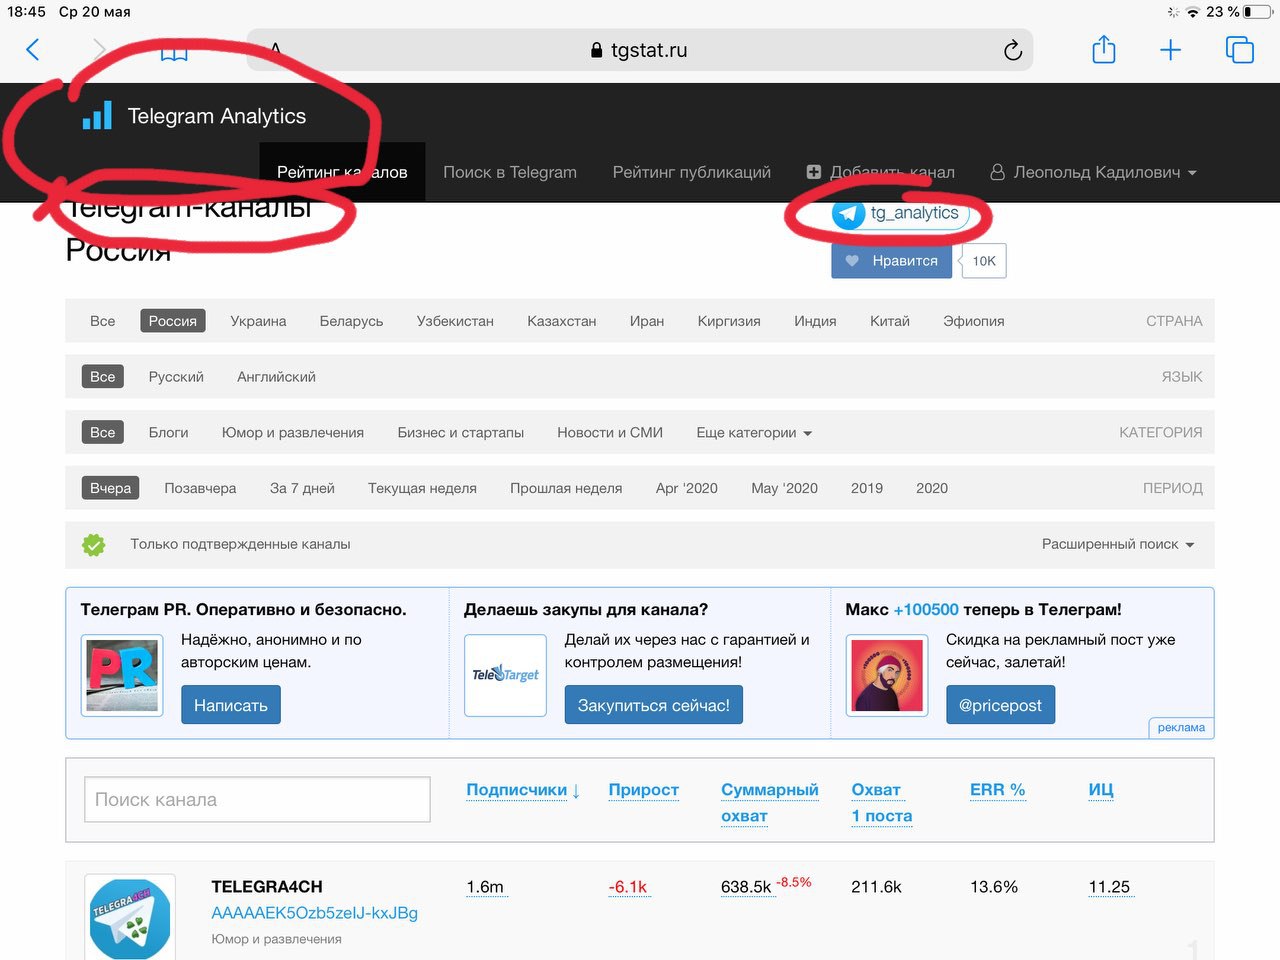The image size is (1280, 960).
Task: Show all open Safari tabs
Action: [1240, 50]
